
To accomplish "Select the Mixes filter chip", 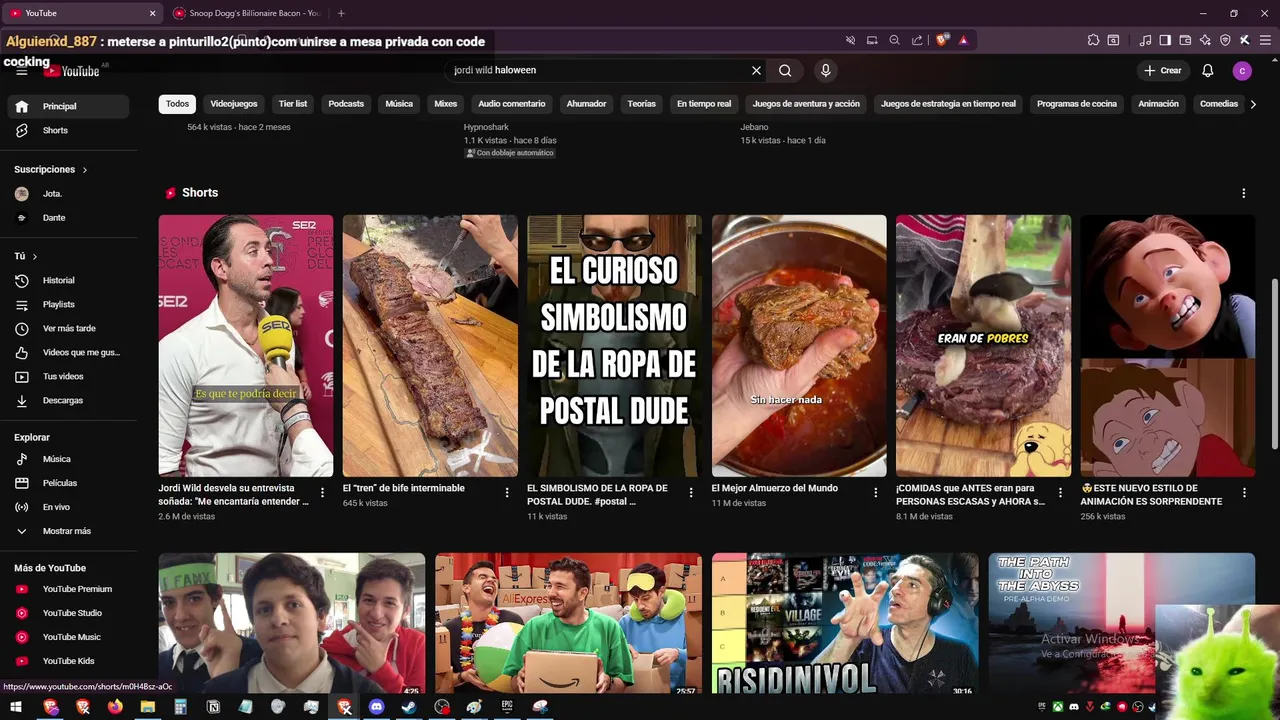I will click(445, 104).
